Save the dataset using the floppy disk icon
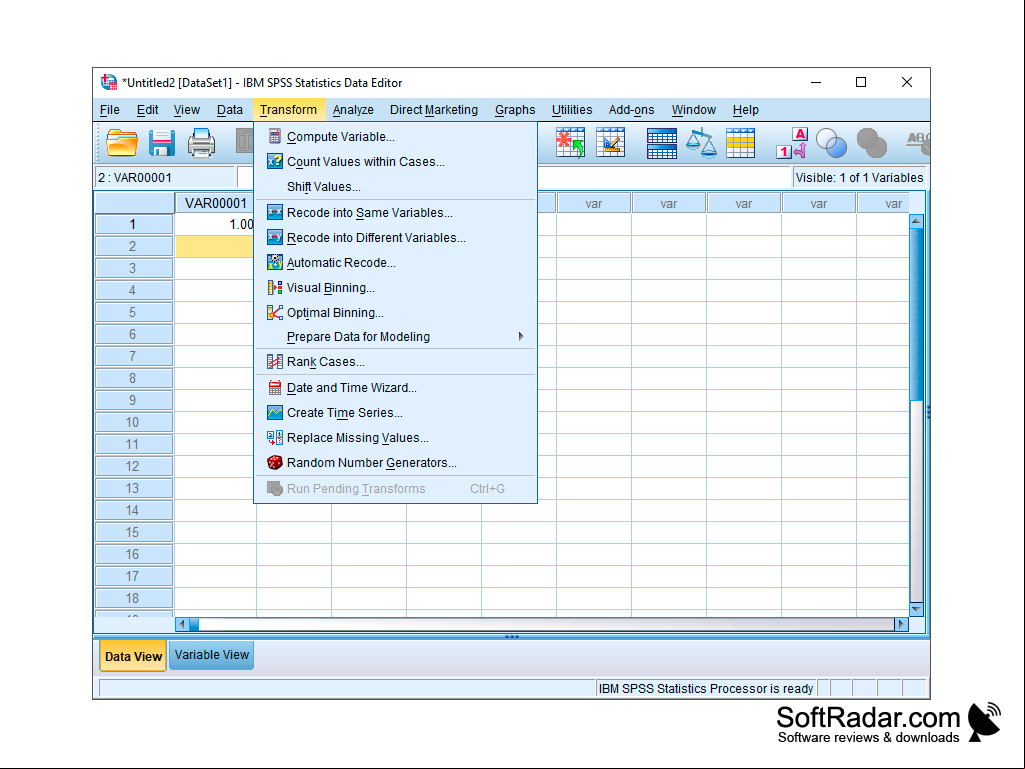Viewport: 1025px width, 769px height. tap(161, 143)
